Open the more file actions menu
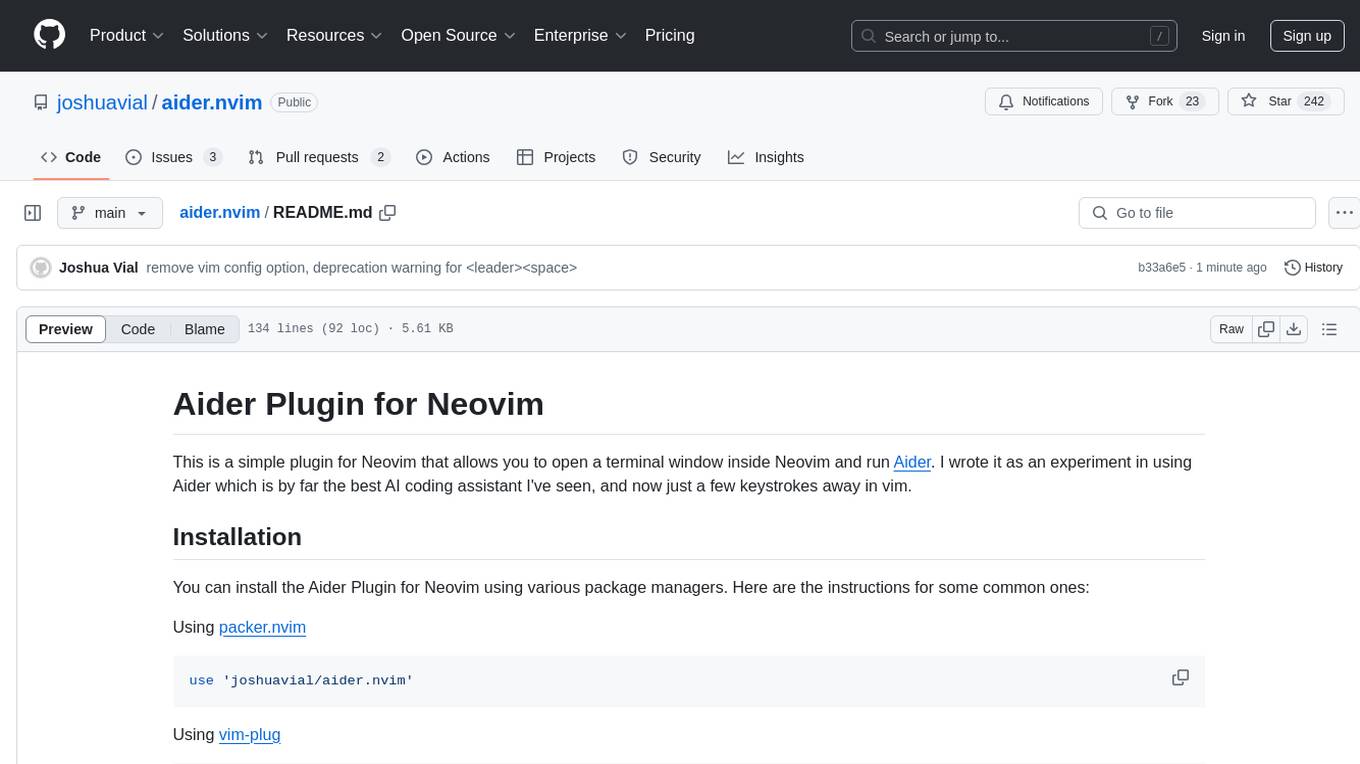Image resolution: width=1360 pixels, height=764 pixels. (1344, 213)
